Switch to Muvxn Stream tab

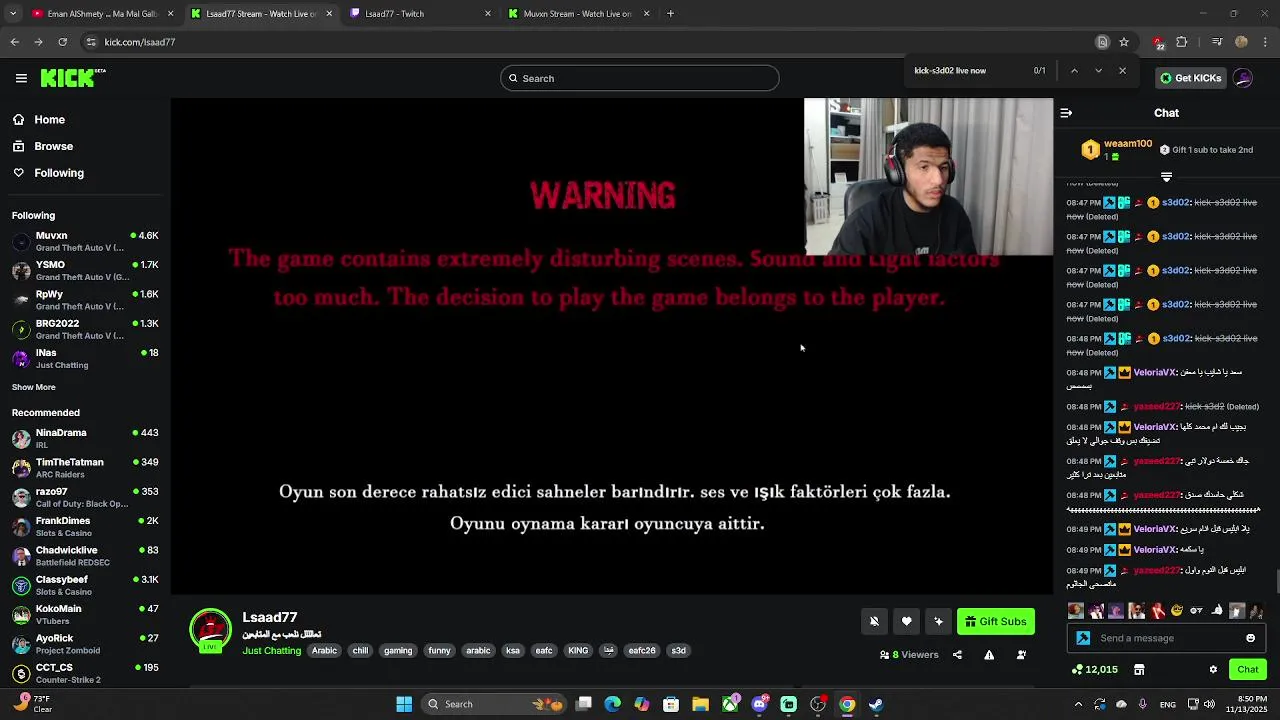tap(577, 14)
